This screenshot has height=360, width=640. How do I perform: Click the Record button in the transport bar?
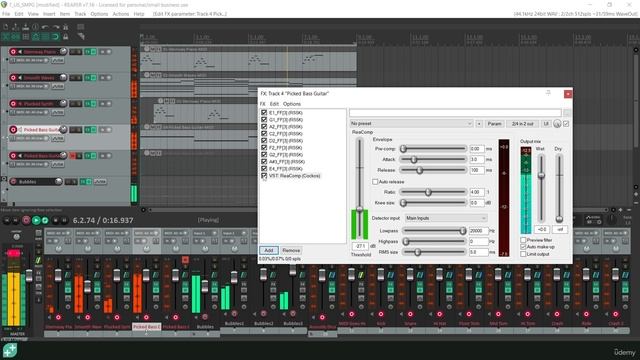[26, 220]
